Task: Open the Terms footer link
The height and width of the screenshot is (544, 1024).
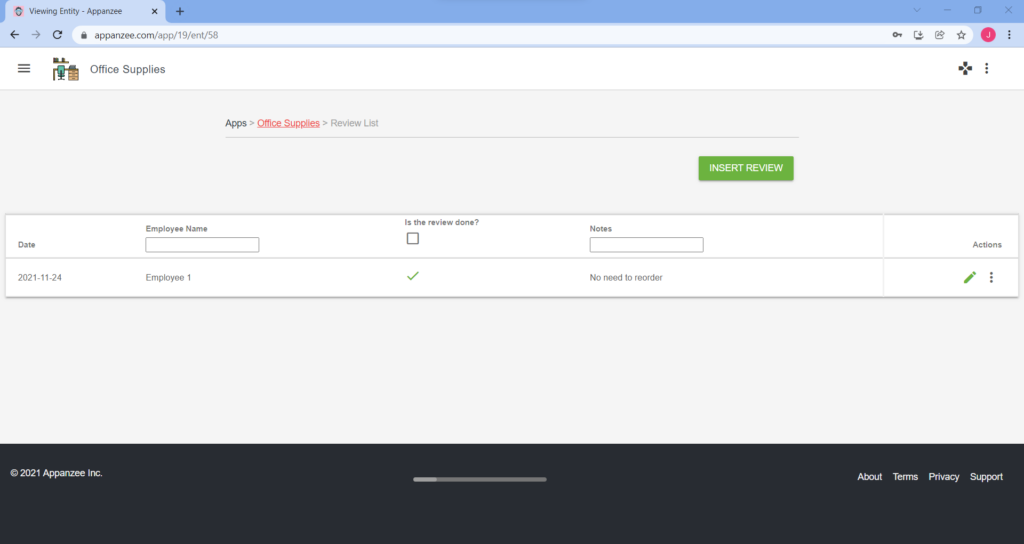Action: tap(905, 477)
